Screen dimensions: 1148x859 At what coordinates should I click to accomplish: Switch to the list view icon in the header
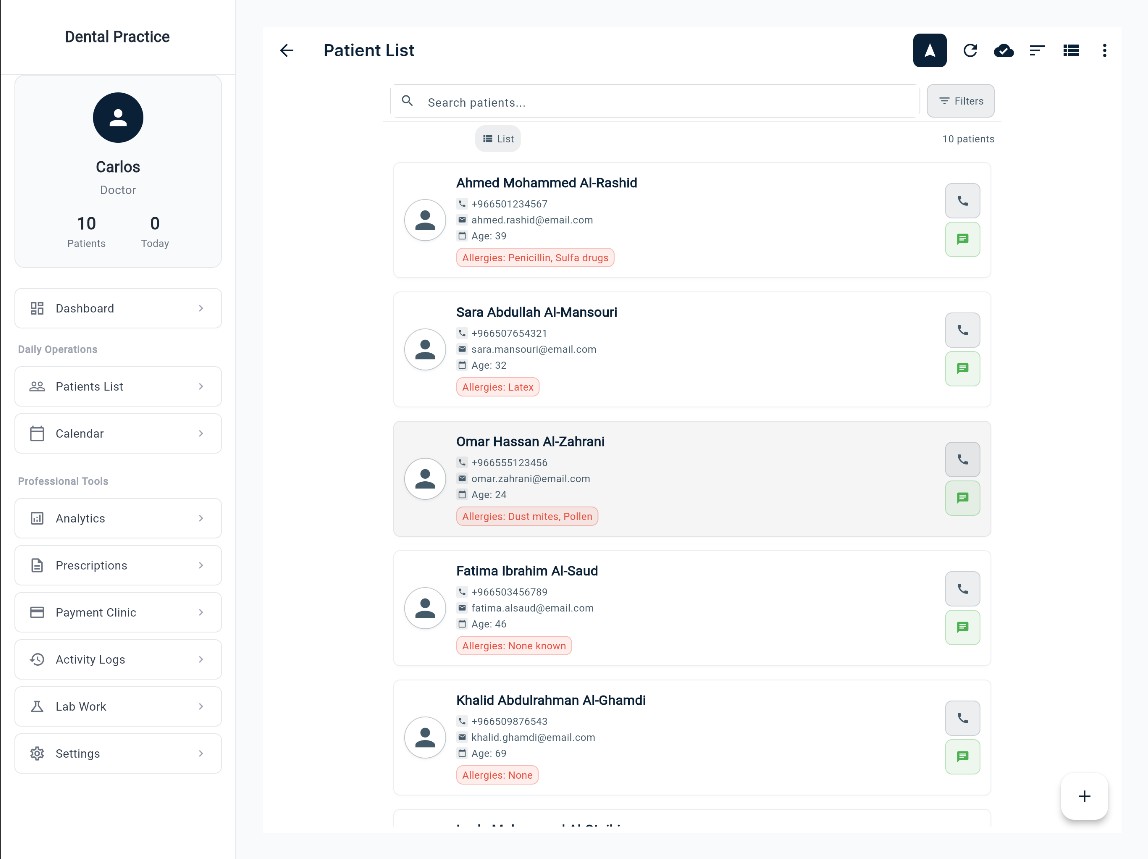(1071, 51)
